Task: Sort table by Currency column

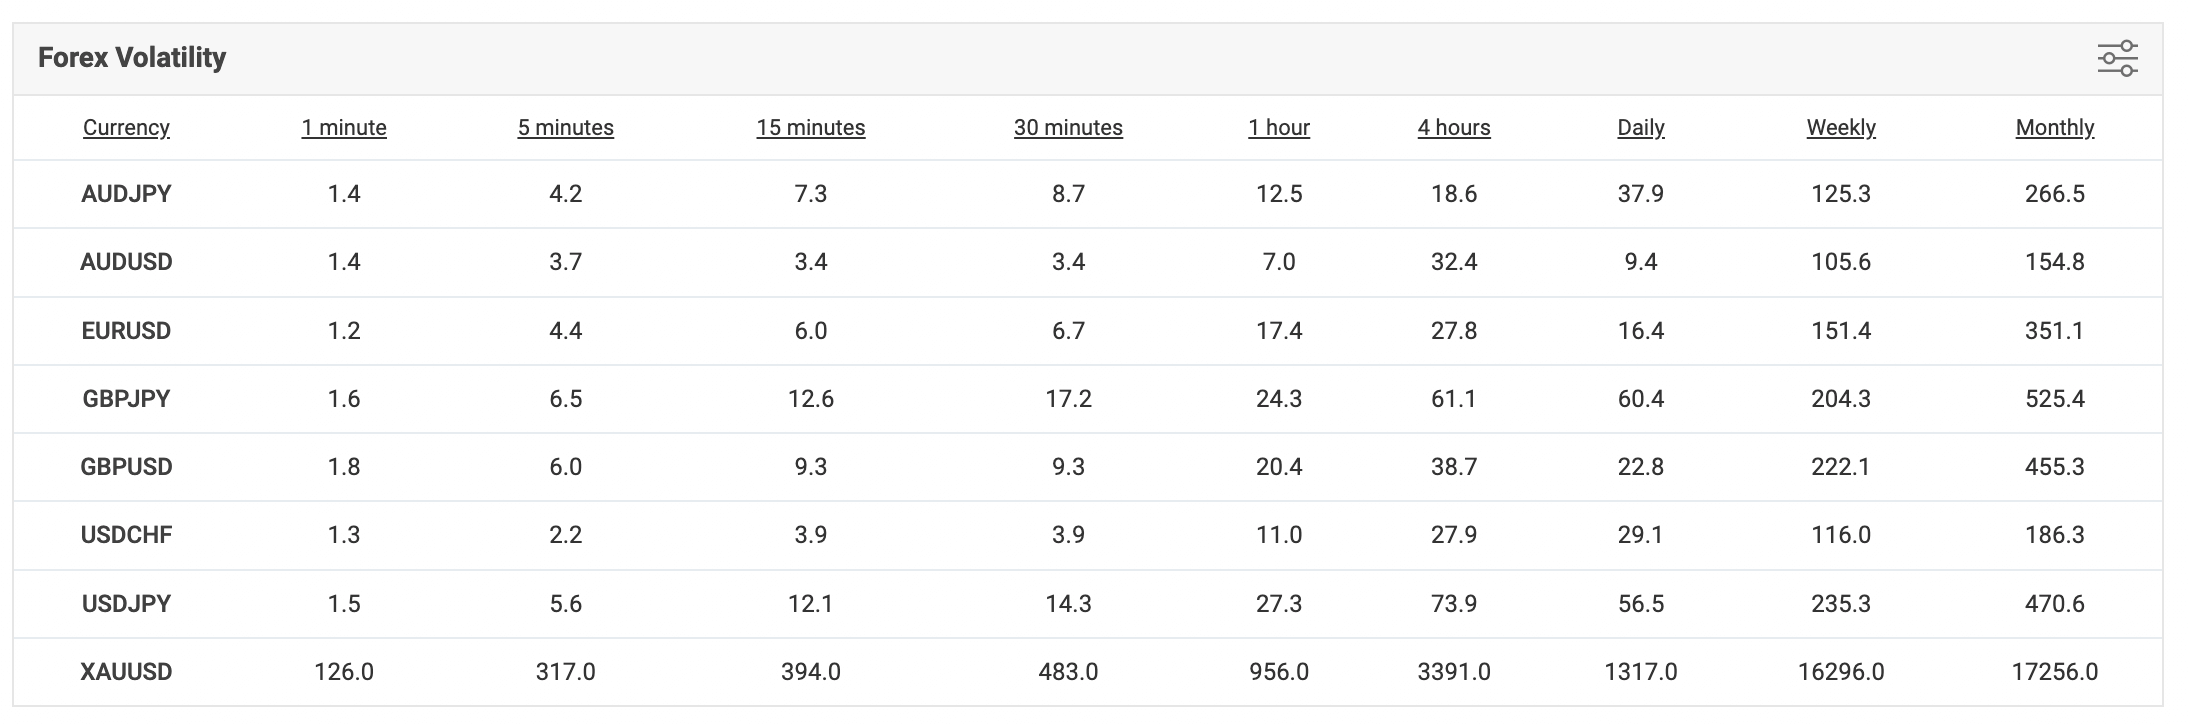Action: [x=126, y=128]
